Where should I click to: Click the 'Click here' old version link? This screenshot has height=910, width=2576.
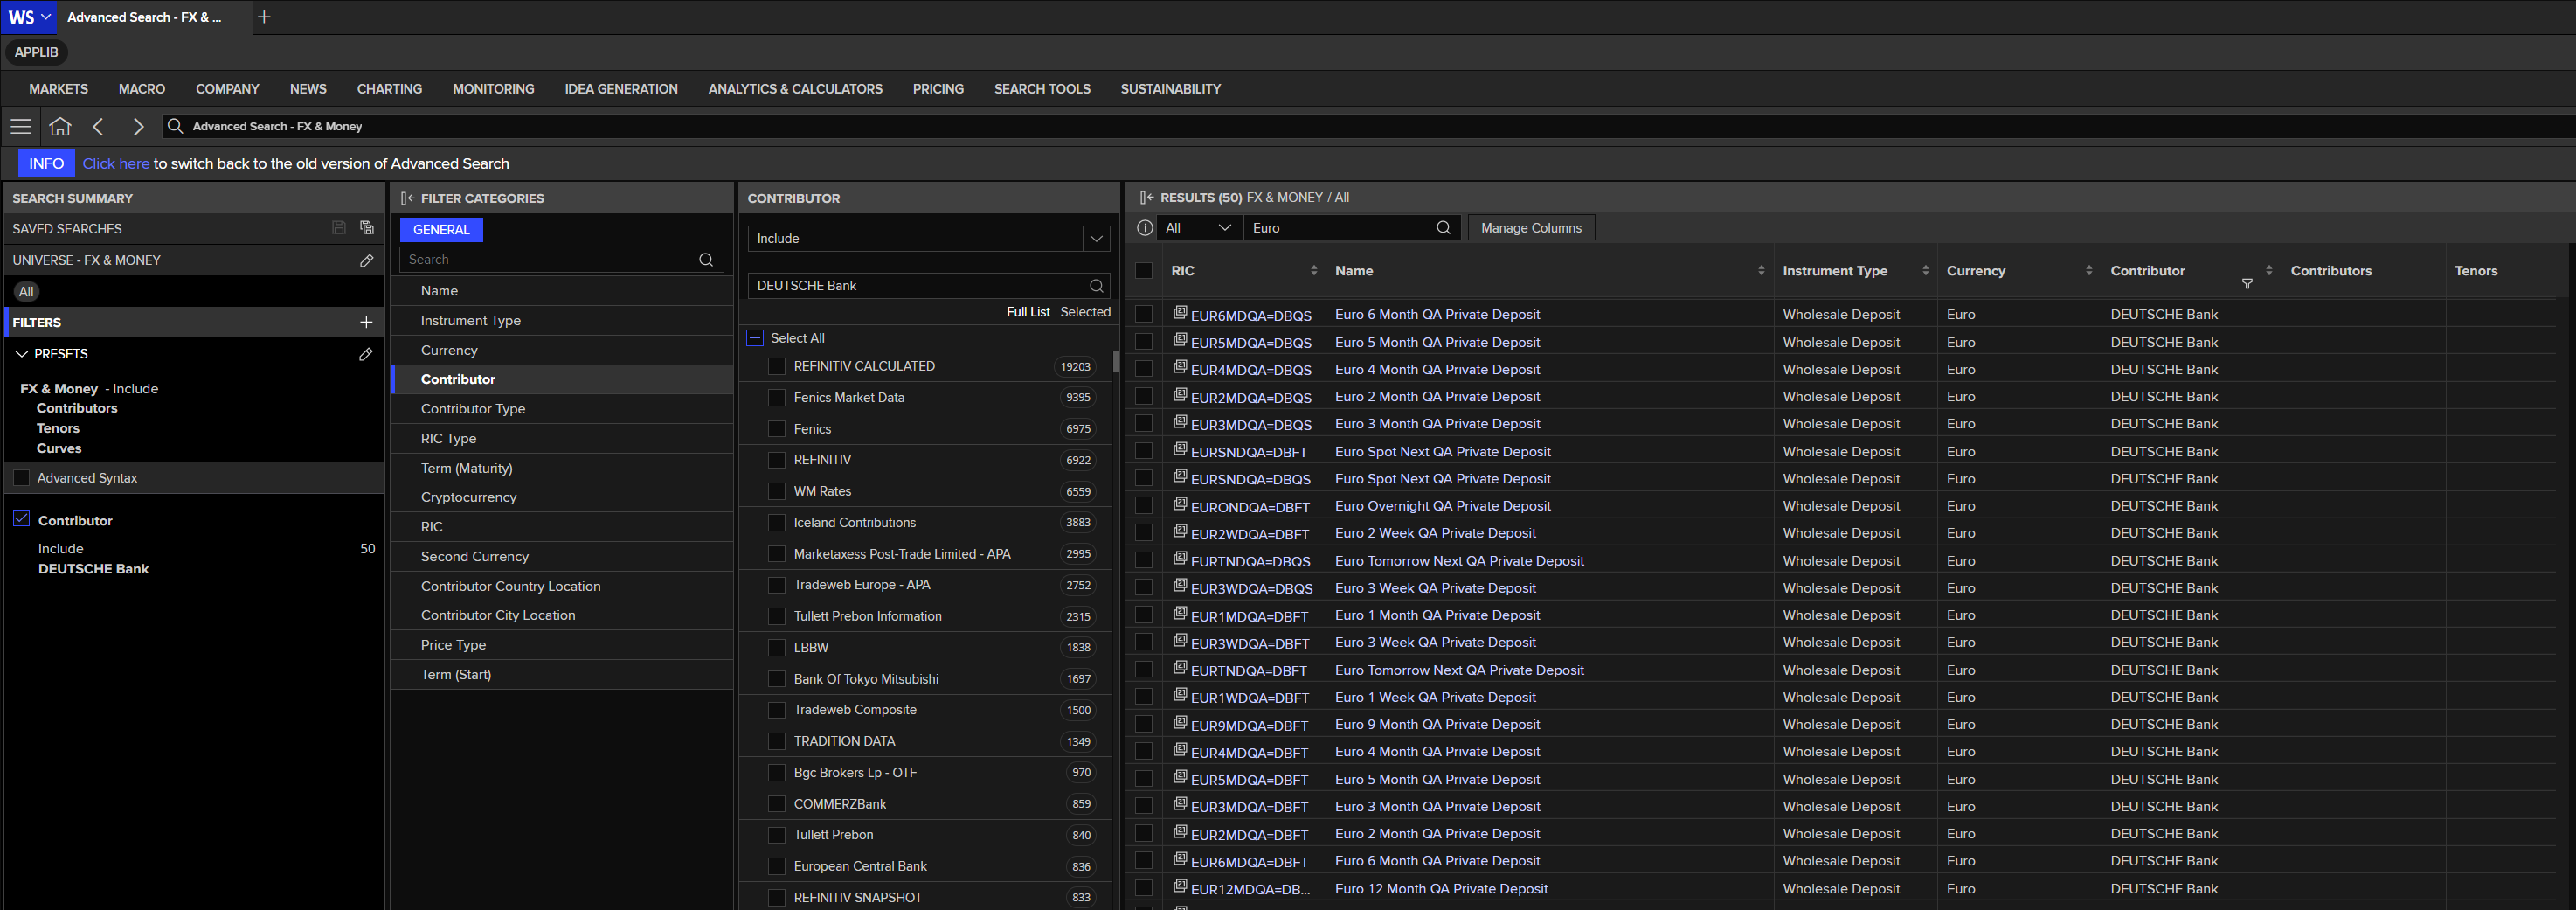click(x=116, y=164)
